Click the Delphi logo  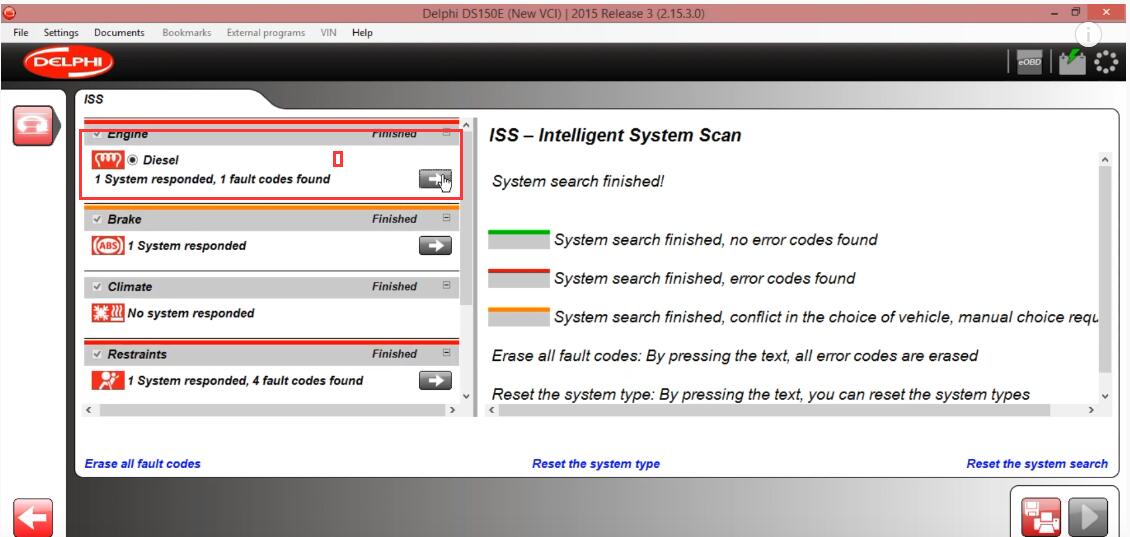68,63
